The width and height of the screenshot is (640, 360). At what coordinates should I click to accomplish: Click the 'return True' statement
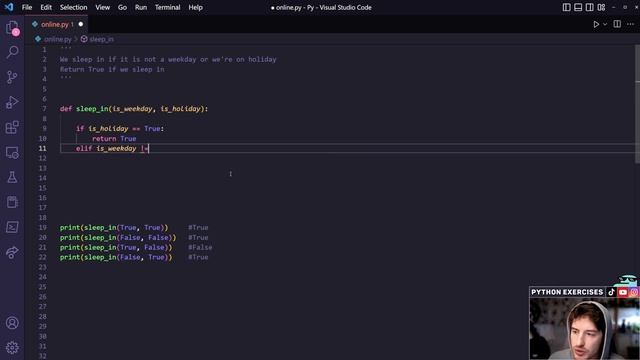[x=114, y=138]
